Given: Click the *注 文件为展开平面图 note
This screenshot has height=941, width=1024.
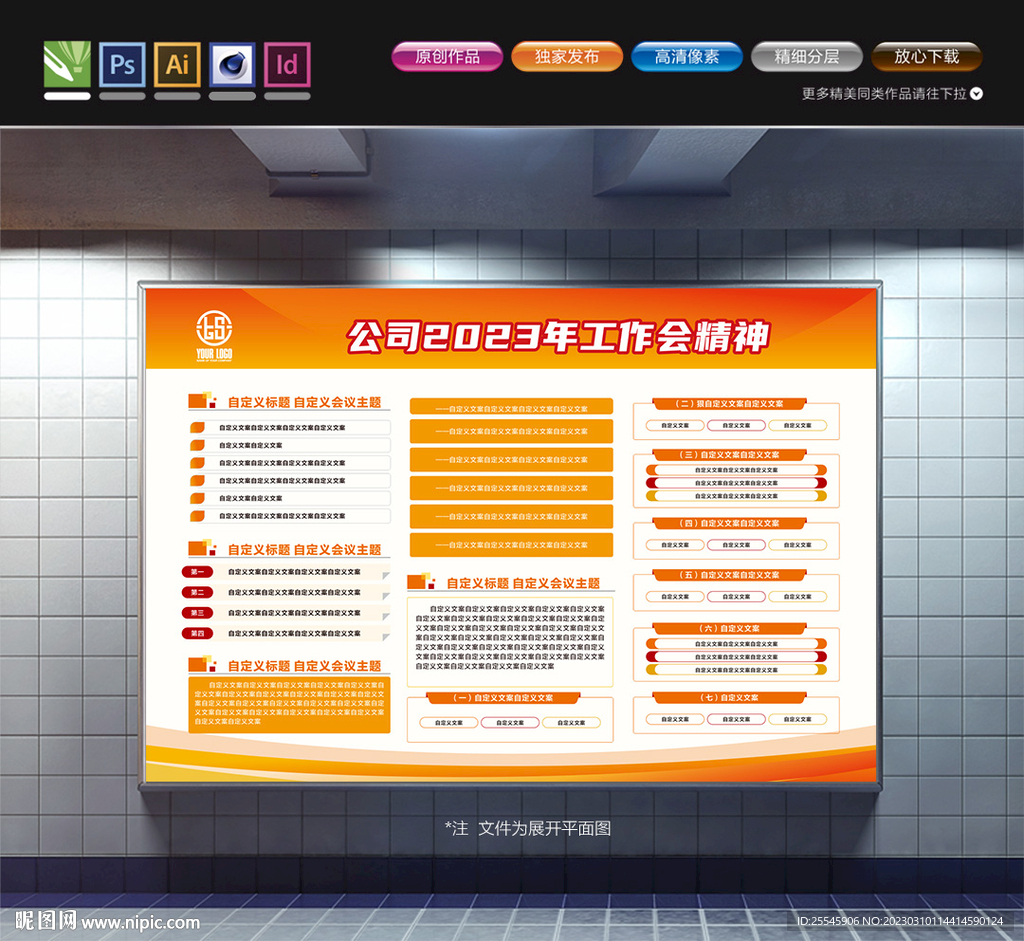Looking at the screenshot, I should (x=528, y=829).
